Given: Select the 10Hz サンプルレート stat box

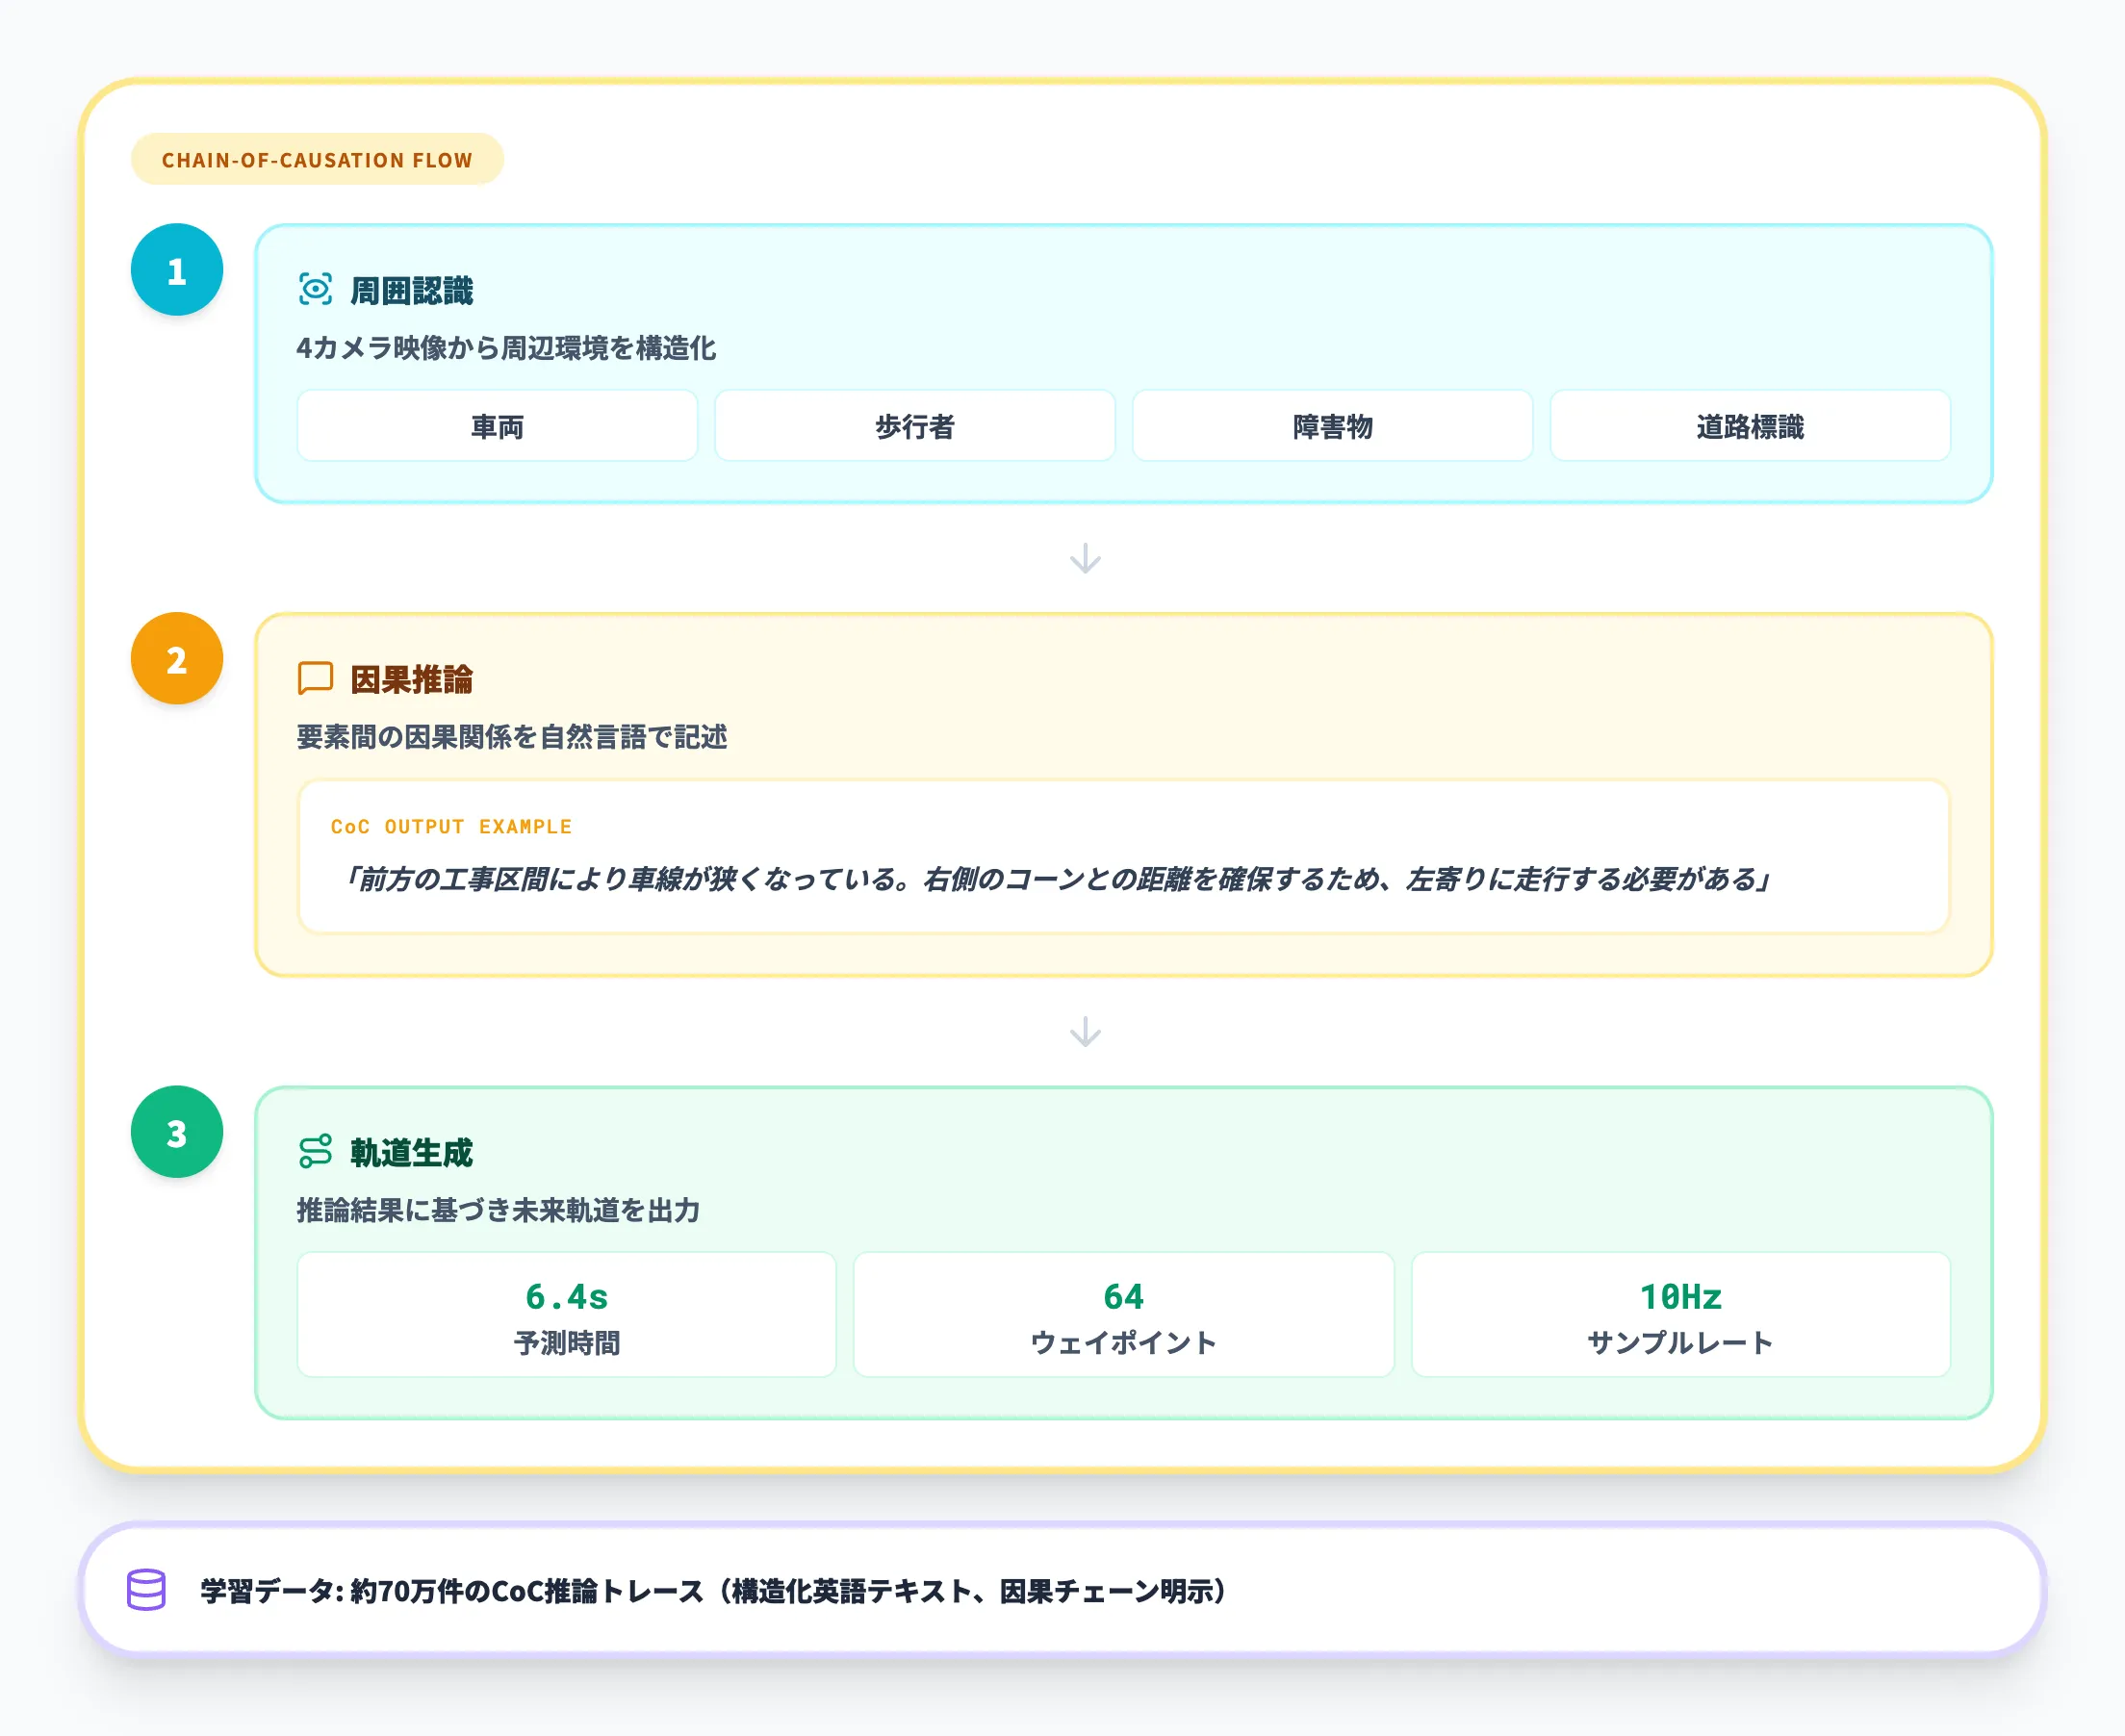Looking at the screenshot, I should tap(1680, 1314).
